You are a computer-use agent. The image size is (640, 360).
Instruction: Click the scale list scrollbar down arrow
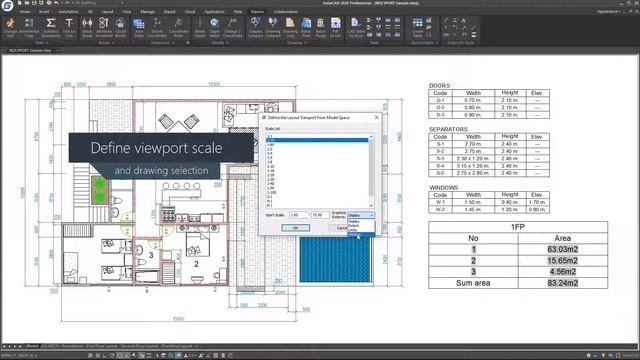371,205
